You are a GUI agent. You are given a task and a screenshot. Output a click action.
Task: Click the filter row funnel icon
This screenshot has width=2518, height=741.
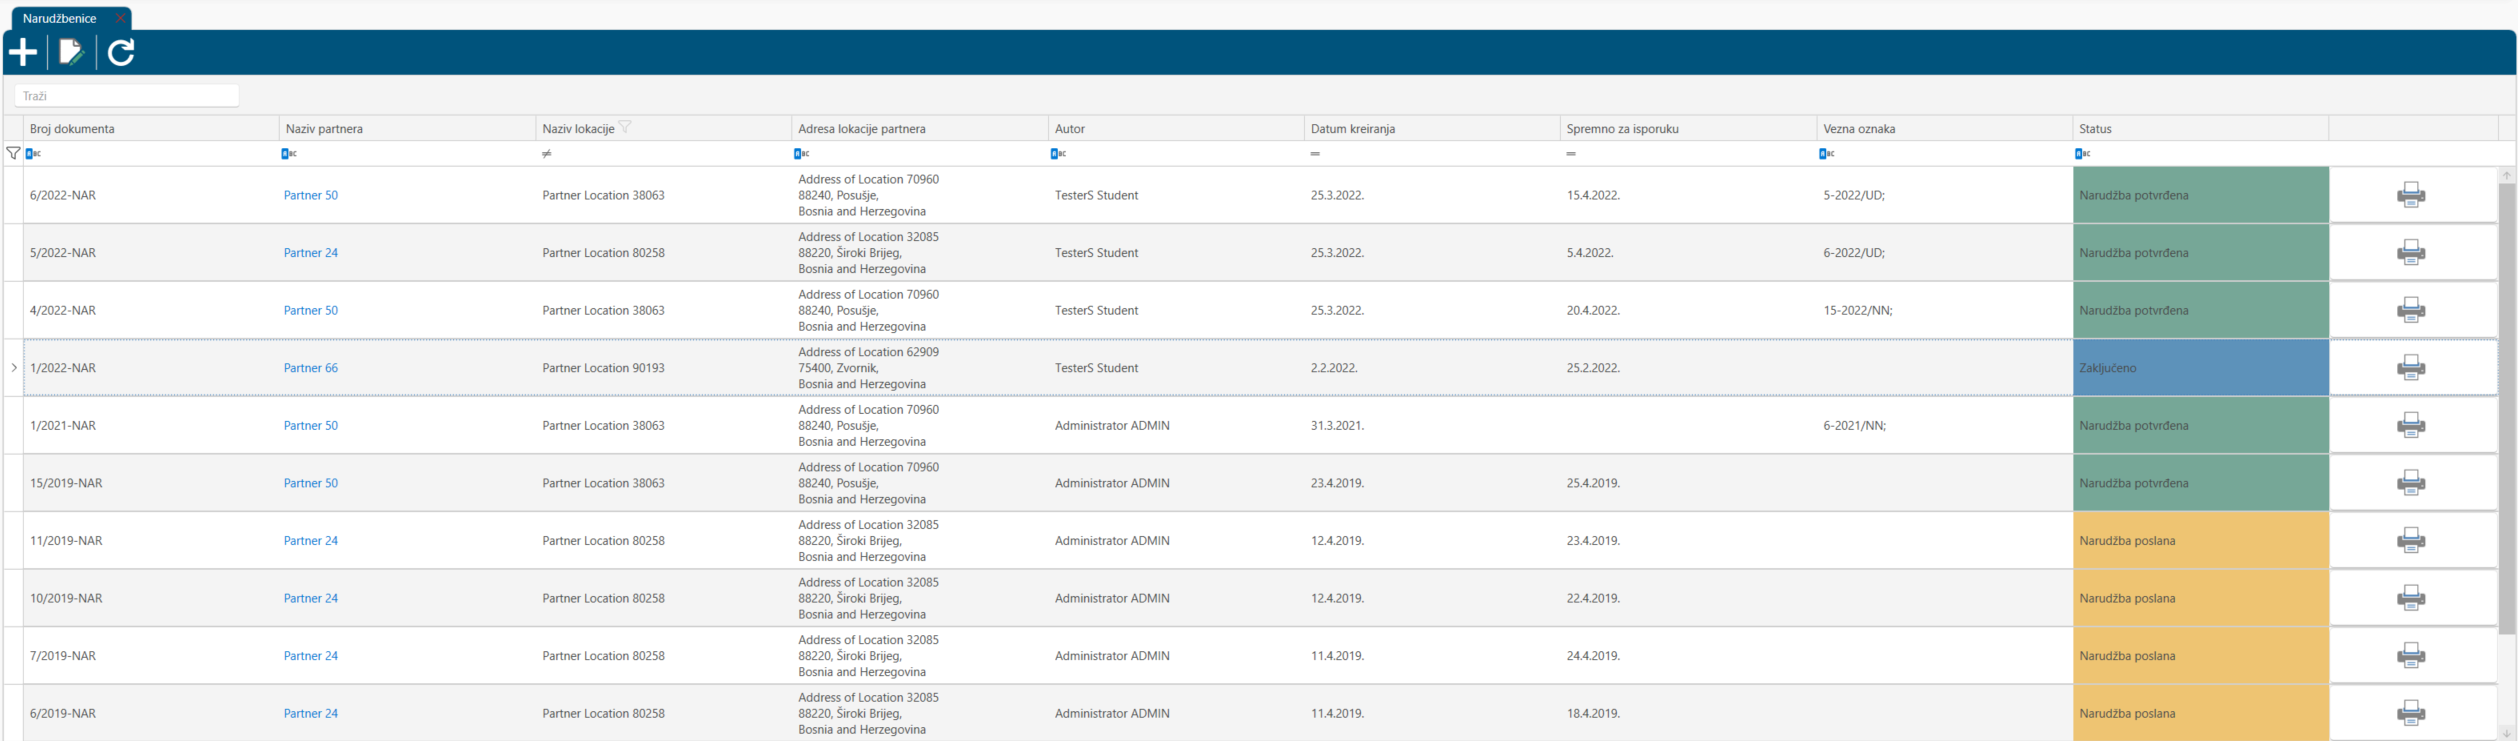[x=13, y=153]
